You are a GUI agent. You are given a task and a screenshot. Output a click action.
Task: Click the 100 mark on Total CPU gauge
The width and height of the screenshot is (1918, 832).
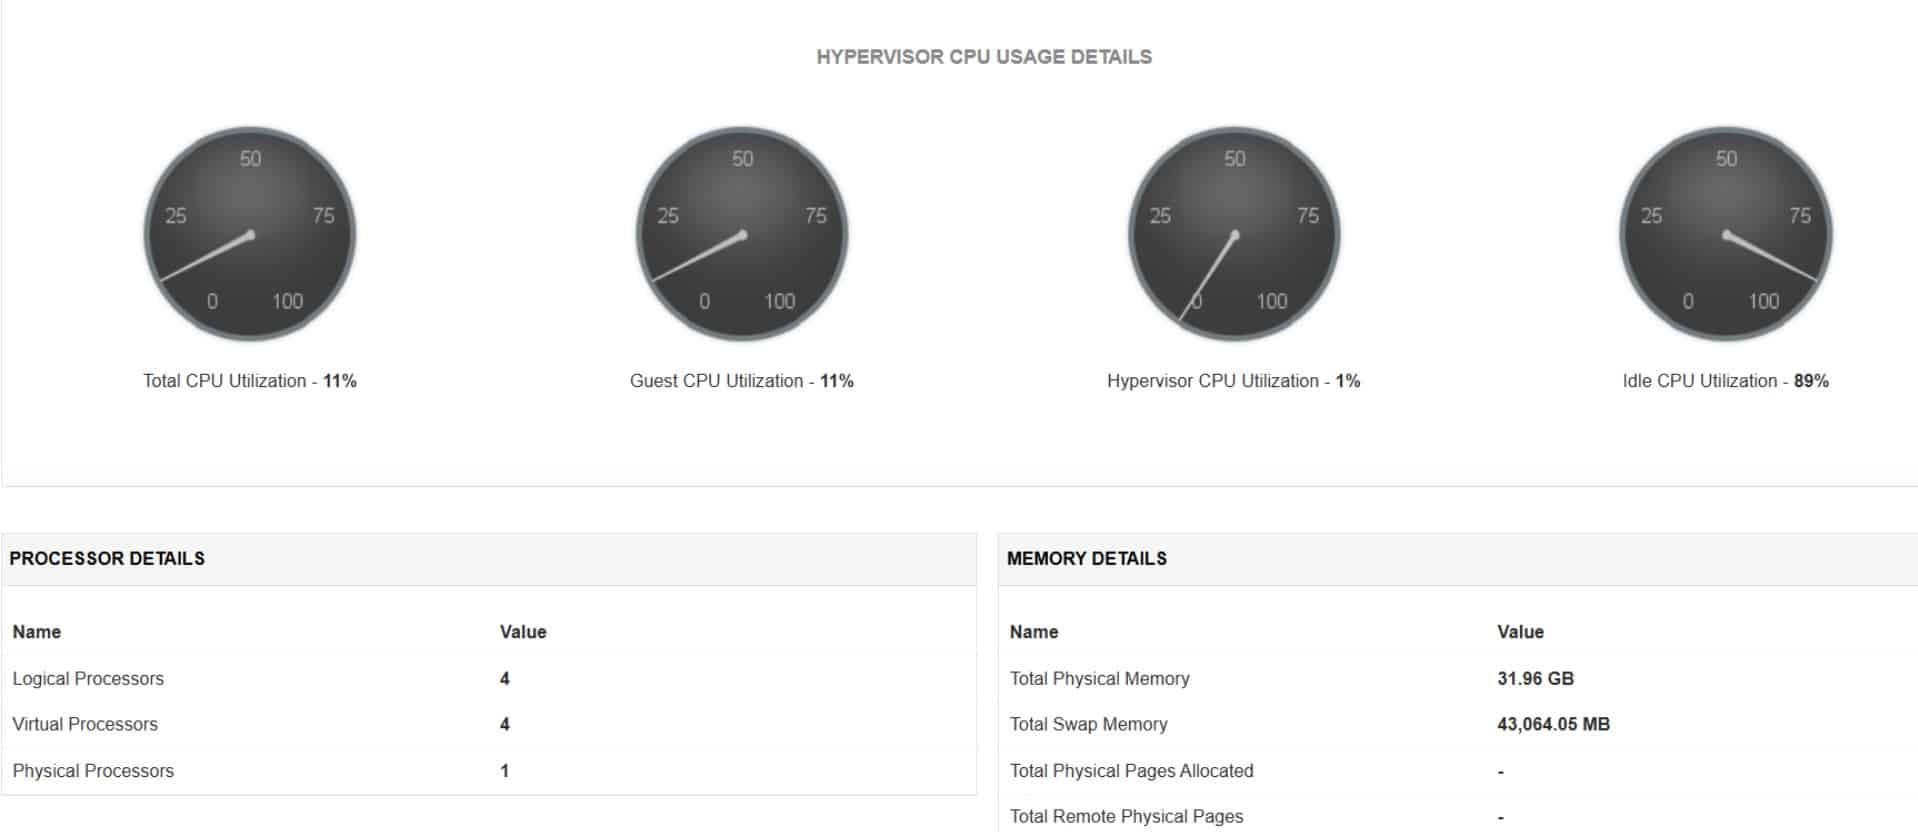(x=288, y=298)
